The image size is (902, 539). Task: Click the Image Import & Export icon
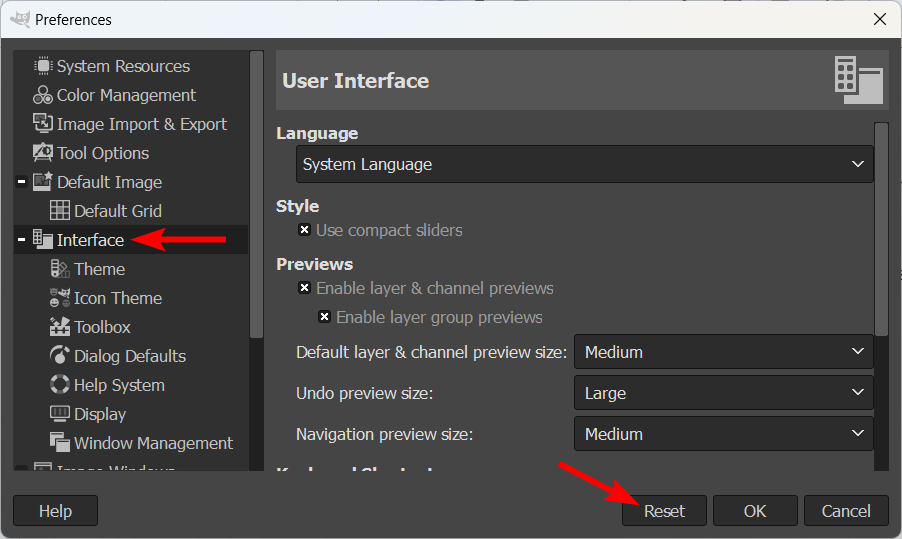click(x=42, y=124)
